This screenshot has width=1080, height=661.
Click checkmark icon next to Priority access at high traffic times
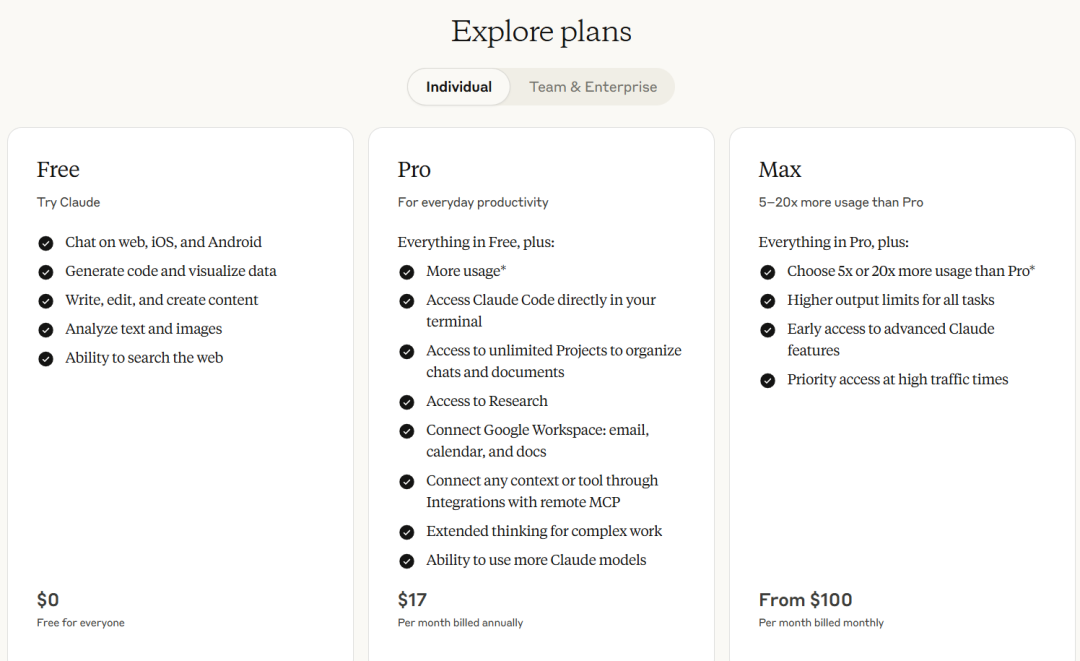[767, 380]
